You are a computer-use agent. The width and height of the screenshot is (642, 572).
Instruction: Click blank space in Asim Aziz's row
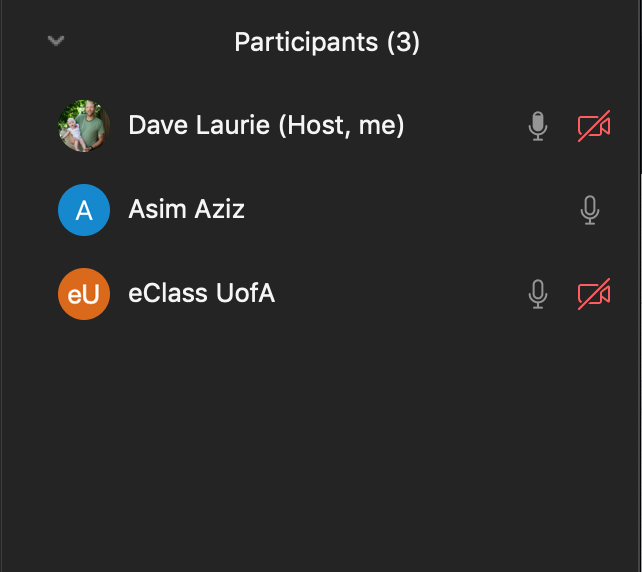(x=409, y=210)
